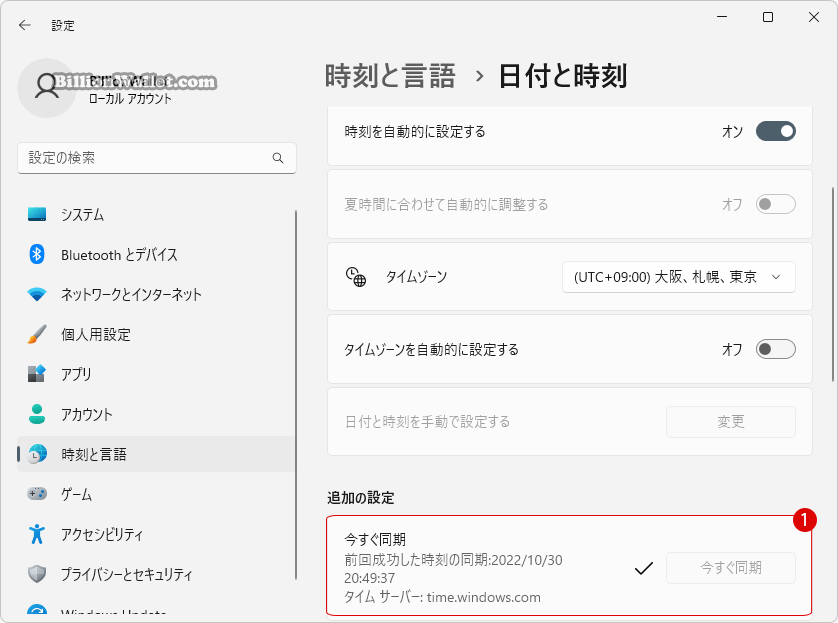The width and height of the screenshot is (838, 623).
Task: Select the Bluetooth とデバイス icon
Action: [x=34, y=254]
